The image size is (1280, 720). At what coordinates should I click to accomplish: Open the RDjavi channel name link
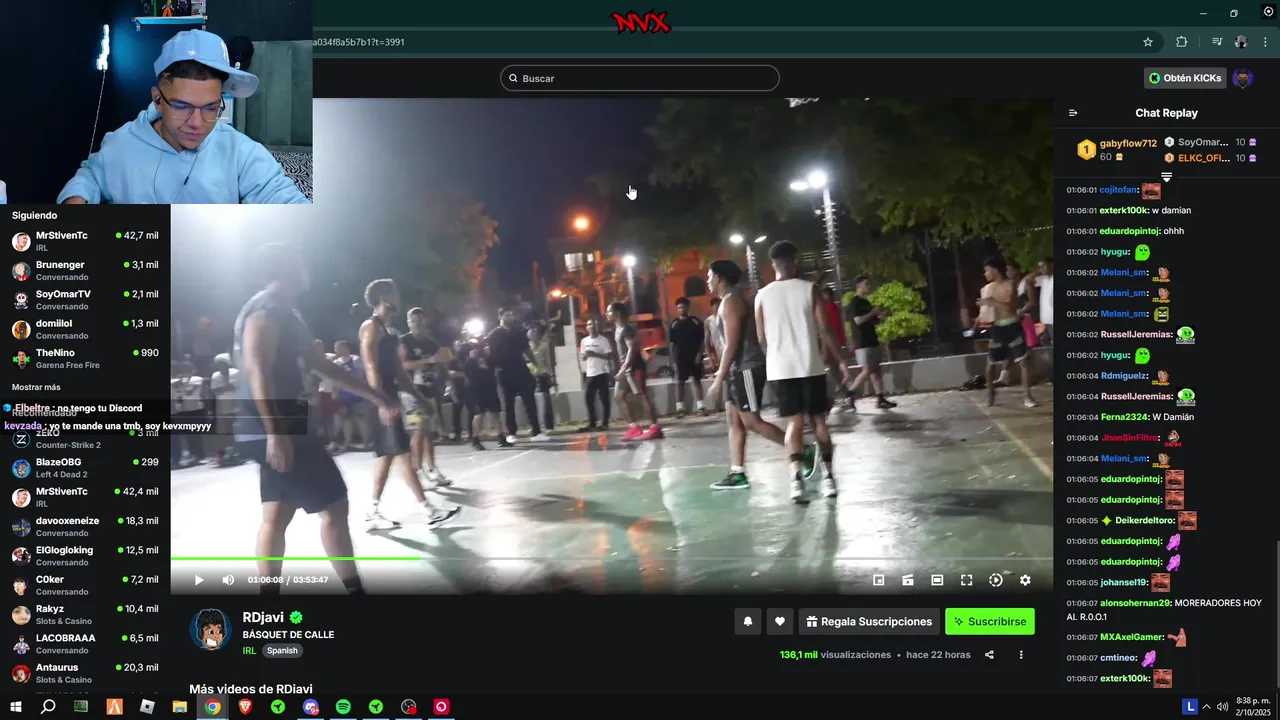click(265, 618)
